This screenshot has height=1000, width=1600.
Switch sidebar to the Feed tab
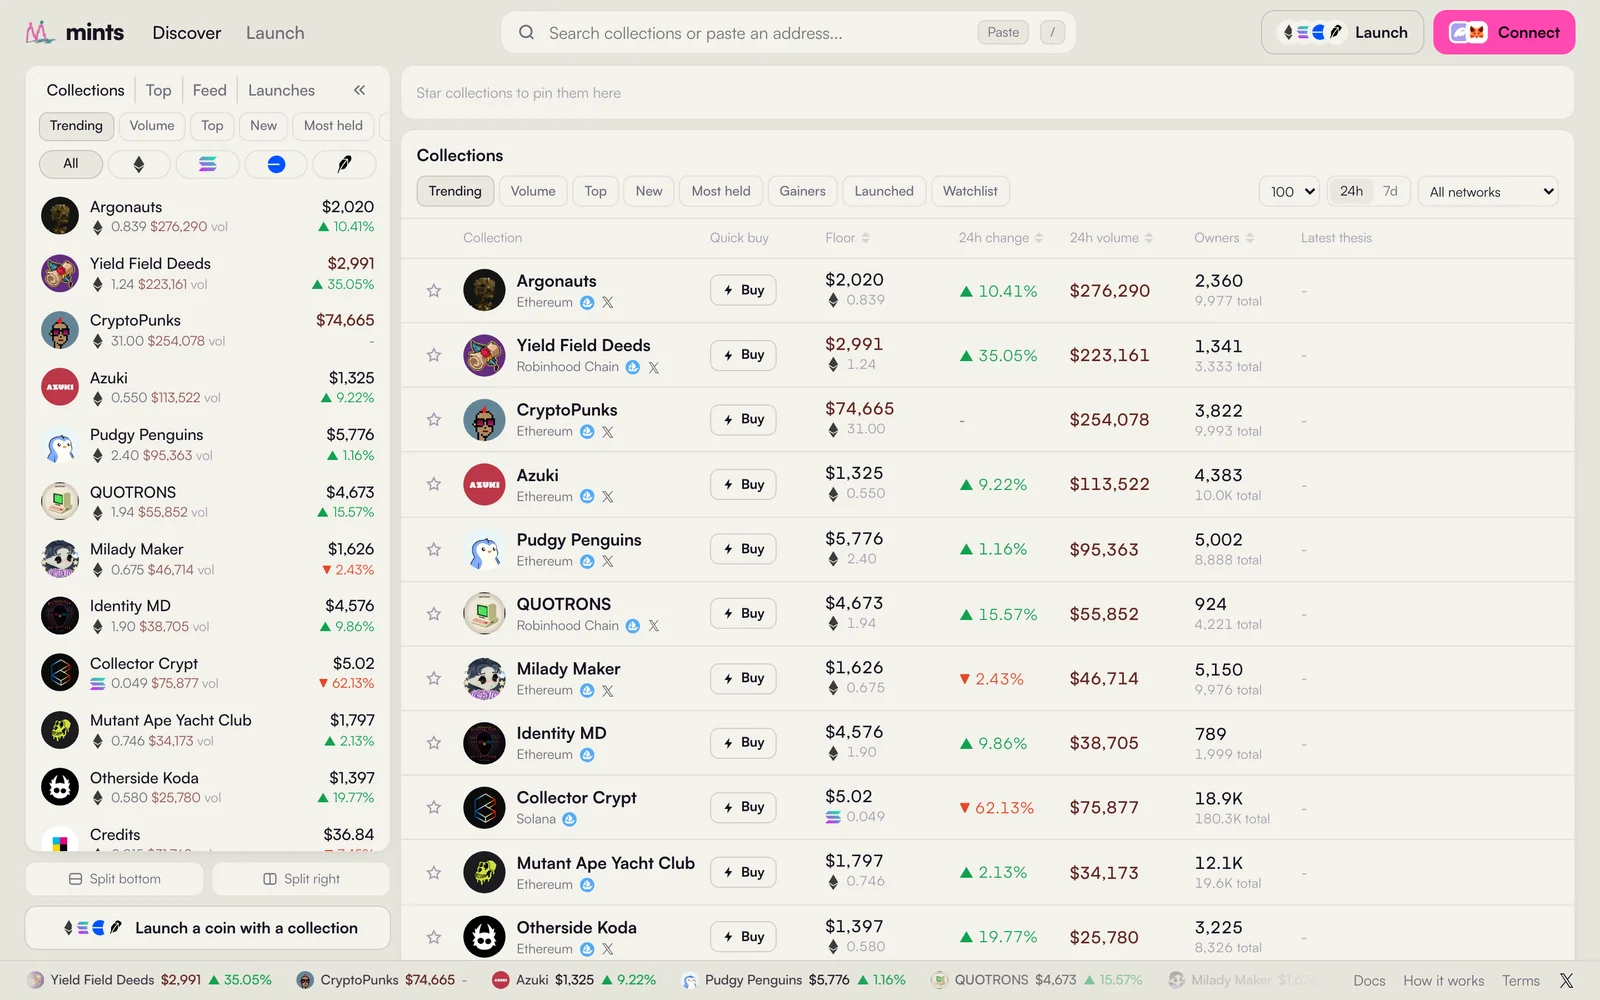209,90
